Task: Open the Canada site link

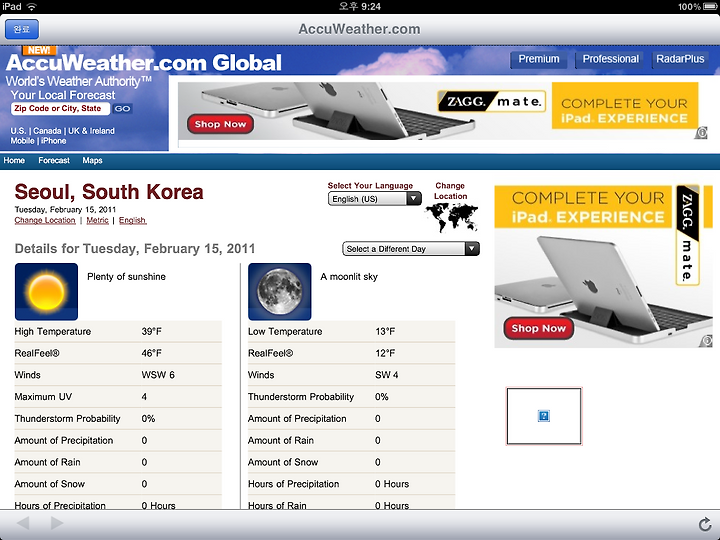Action: (x=47, y=131)
